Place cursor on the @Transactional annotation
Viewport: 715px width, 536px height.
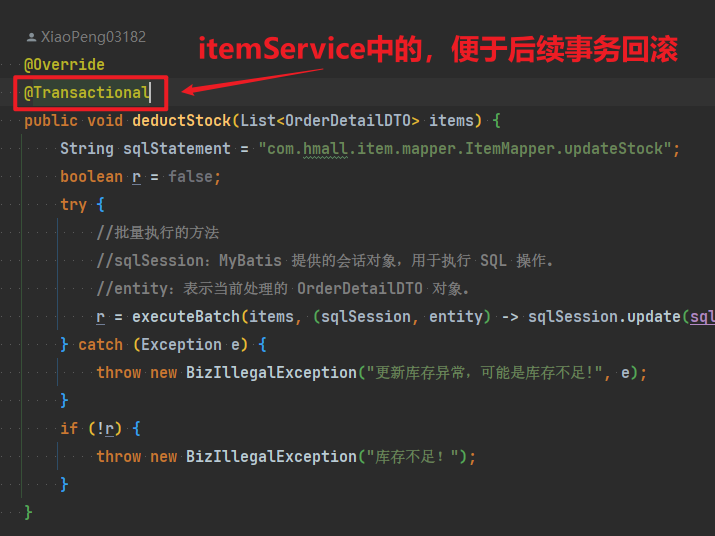[x=87, y=93]
